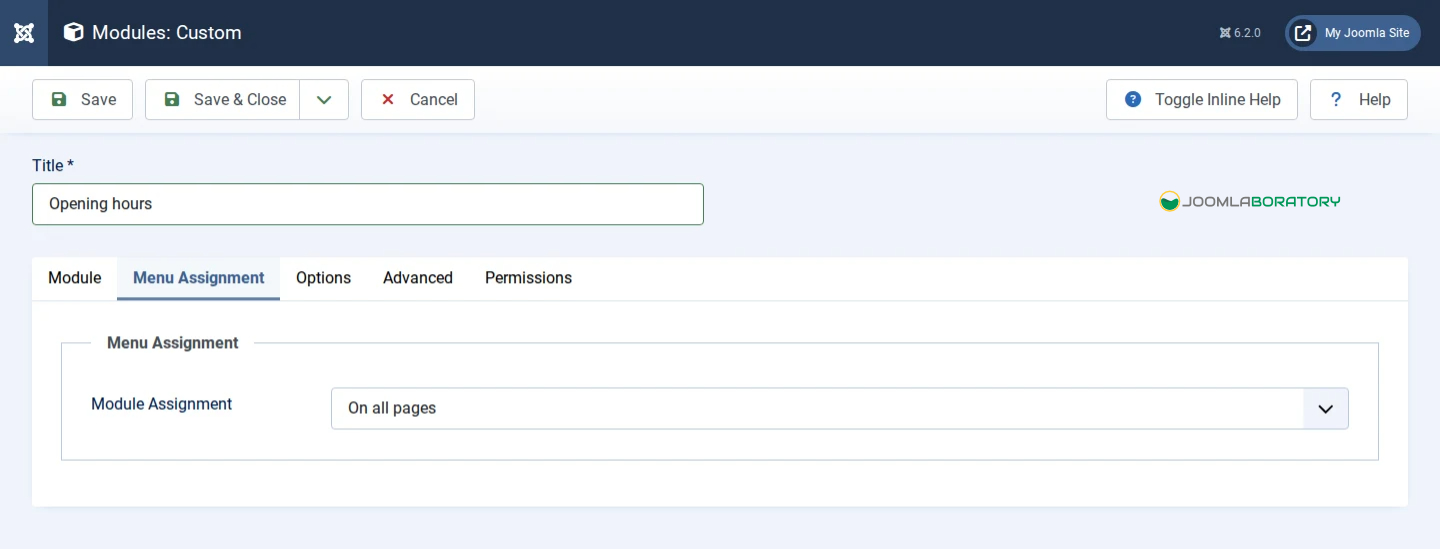Open the Permissions tab
Image resolution: width=1440 pixels, height=549 pixels.
pos(529,278)
